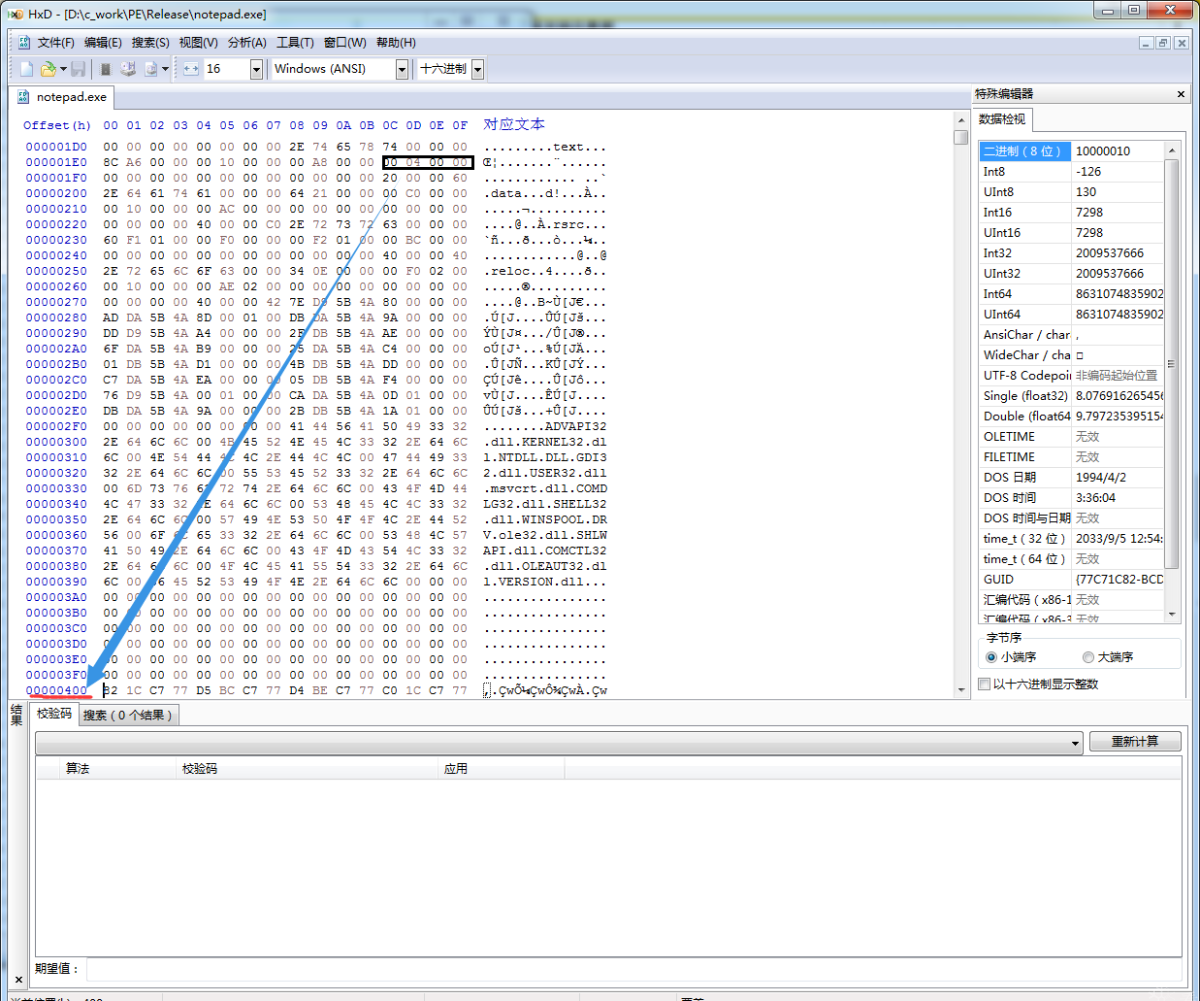
Task: Click the 期望值 input field
Action: 635,968
